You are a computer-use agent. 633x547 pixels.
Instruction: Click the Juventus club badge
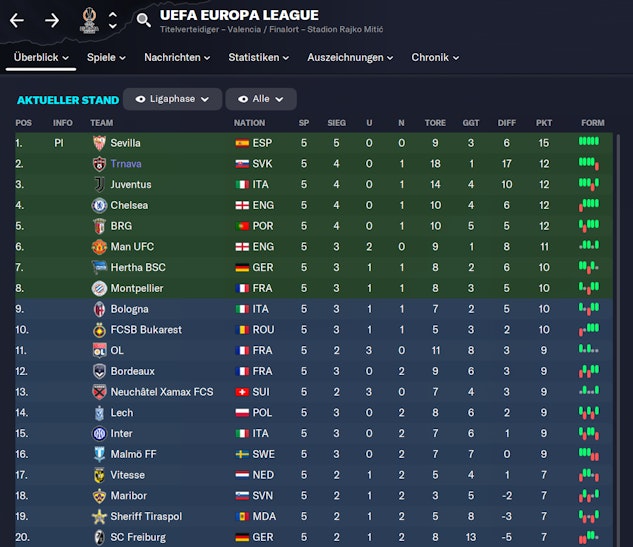pyautogui.click(x=99, y=185)
